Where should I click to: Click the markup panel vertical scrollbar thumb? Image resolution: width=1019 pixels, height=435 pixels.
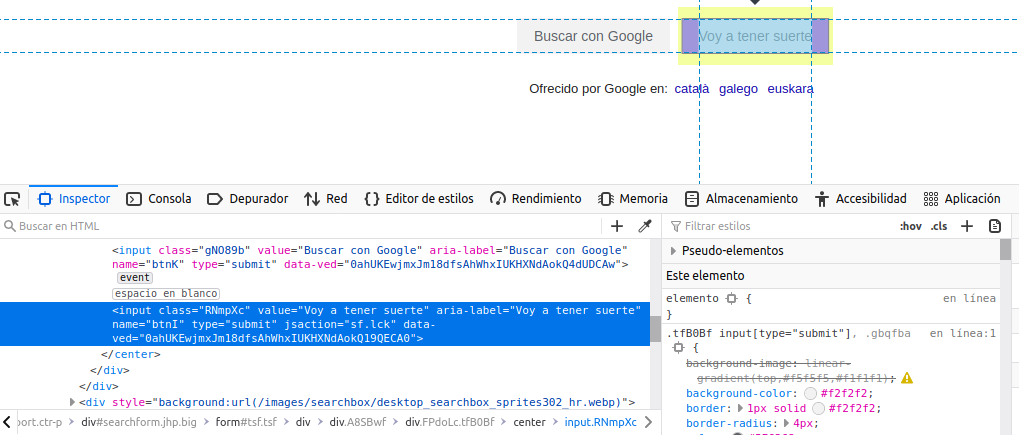coord(656,329)
